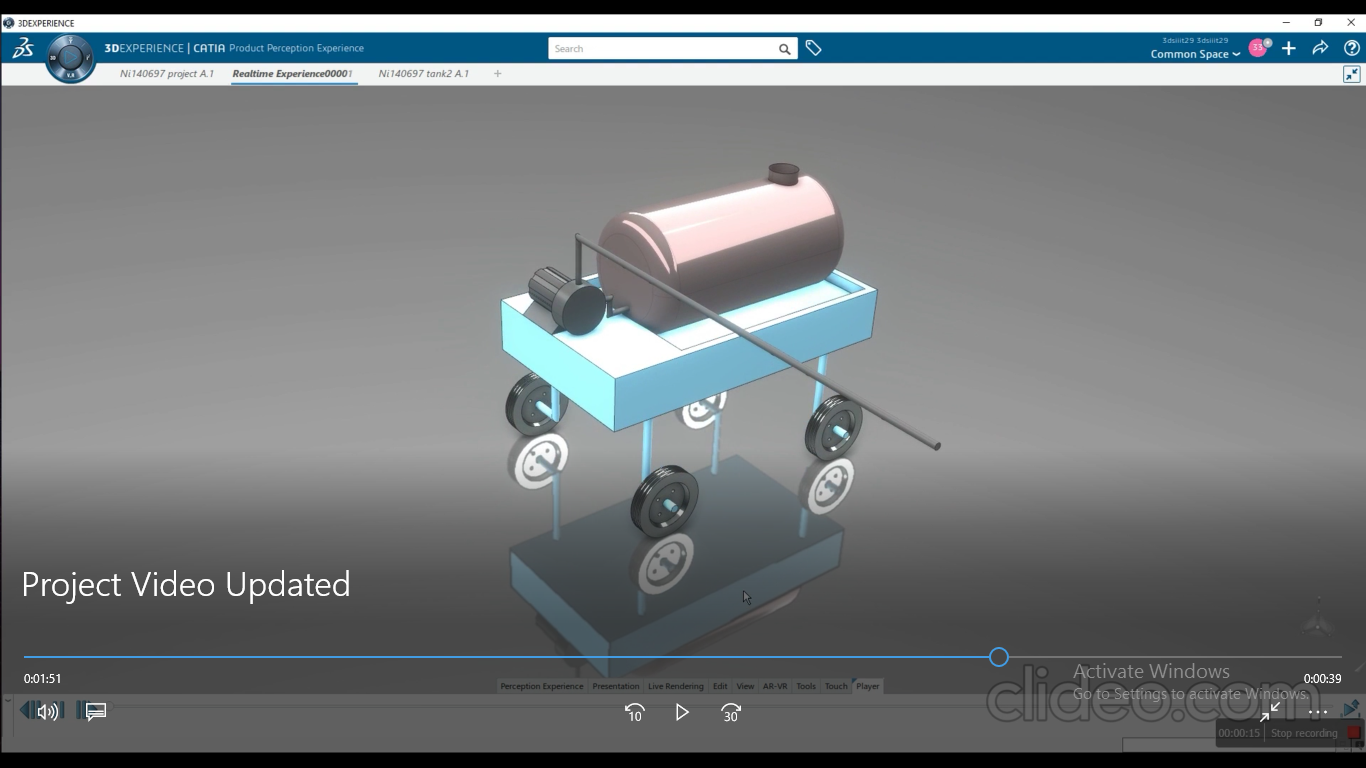Open more options ellipsis in player
Screen dimensions: 1366x768
(x=1318, y=712)
